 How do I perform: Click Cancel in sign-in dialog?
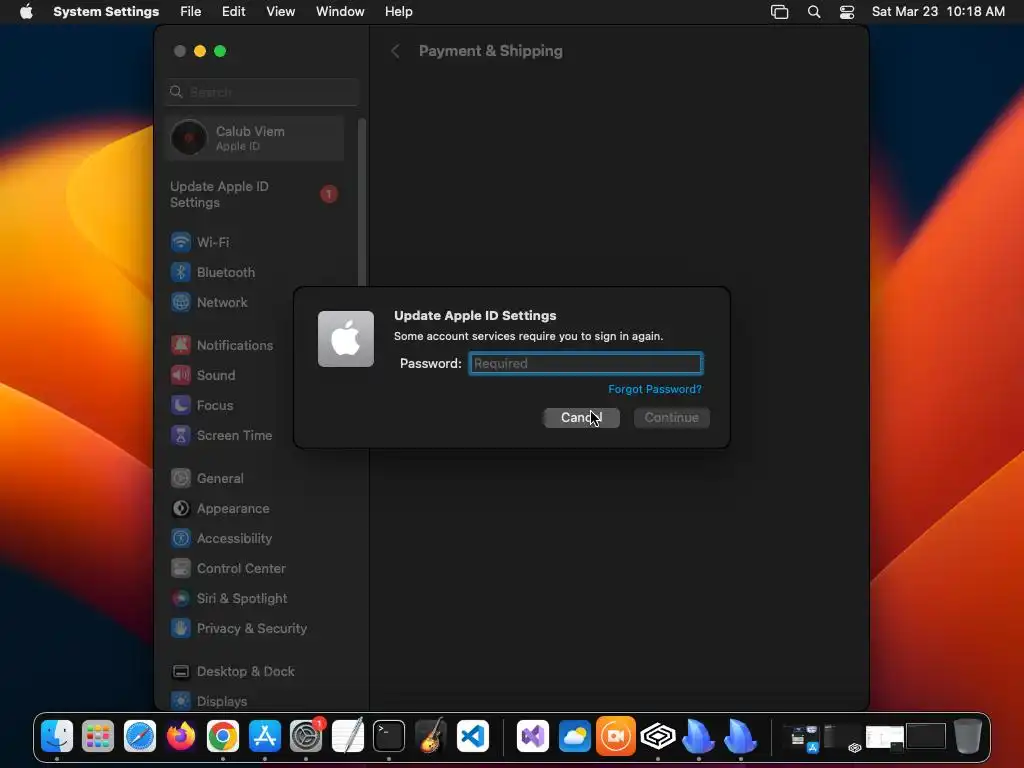point(581,417)
